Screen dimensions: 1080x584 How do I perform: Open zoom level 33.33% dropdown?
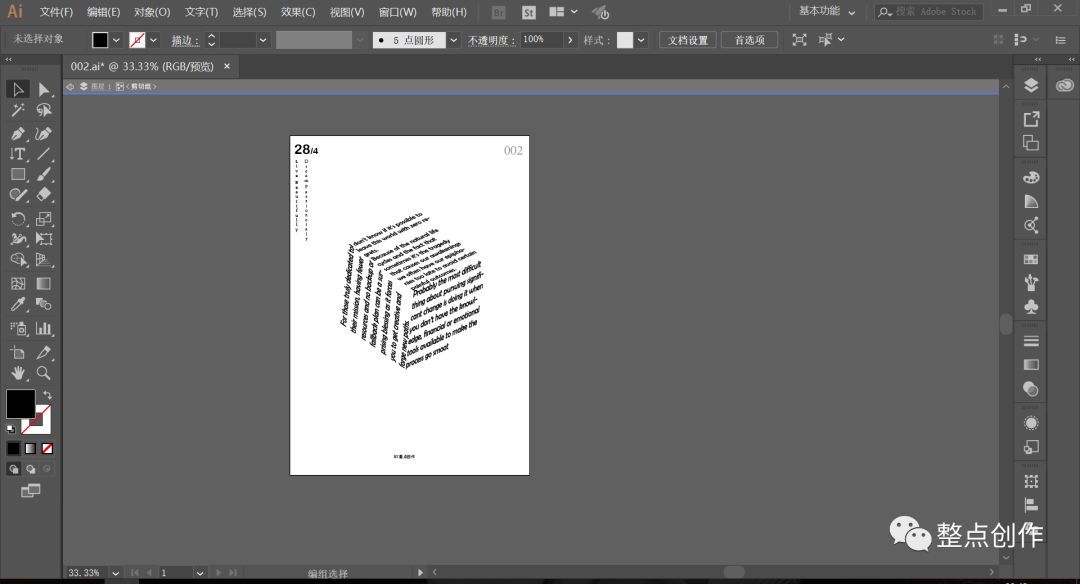pos(116,573)
